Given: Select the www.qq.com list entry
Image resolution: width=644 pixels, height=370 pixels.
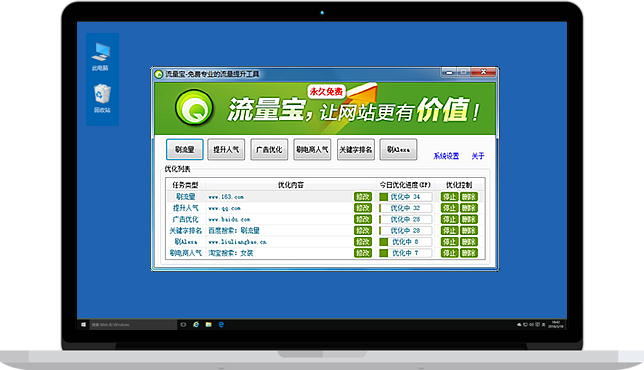Looking at the screenshot, I should pyautogui.click(x=224, y=208).
